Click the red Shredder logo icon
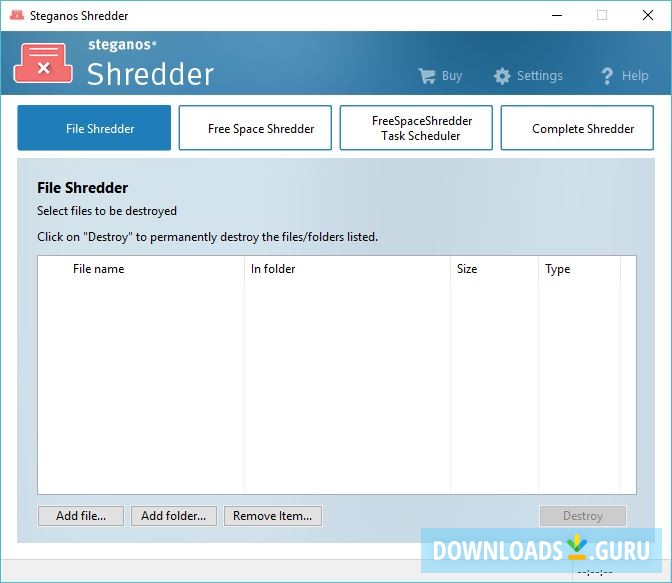This screenshot has height=583, width=672. (43, 63)
